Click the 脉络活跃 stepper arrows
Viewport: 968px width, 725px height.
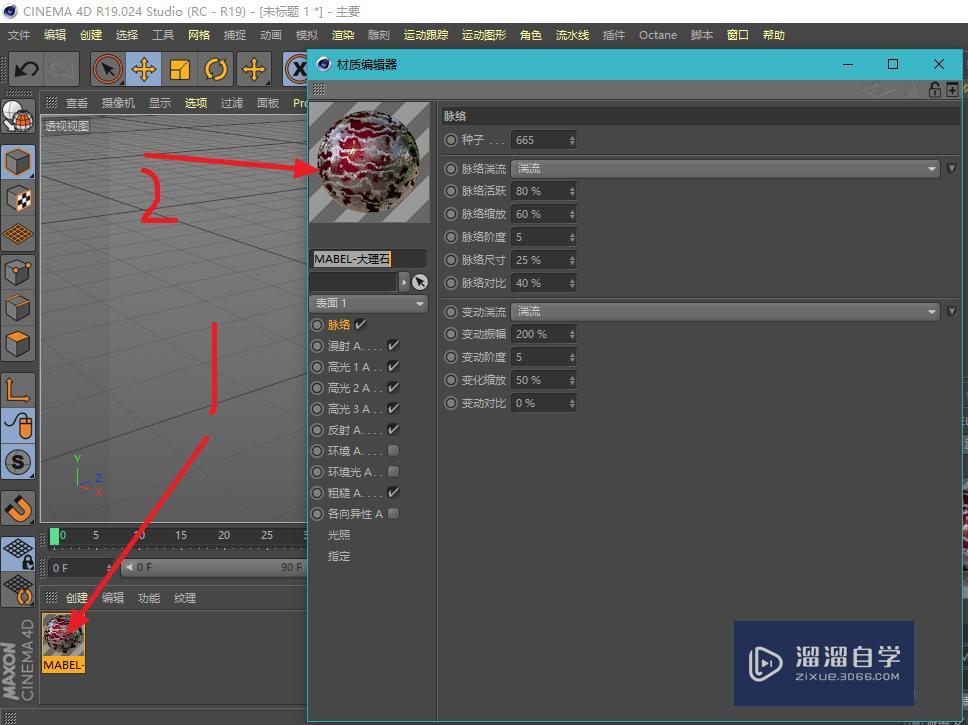(x=572, y=191)
